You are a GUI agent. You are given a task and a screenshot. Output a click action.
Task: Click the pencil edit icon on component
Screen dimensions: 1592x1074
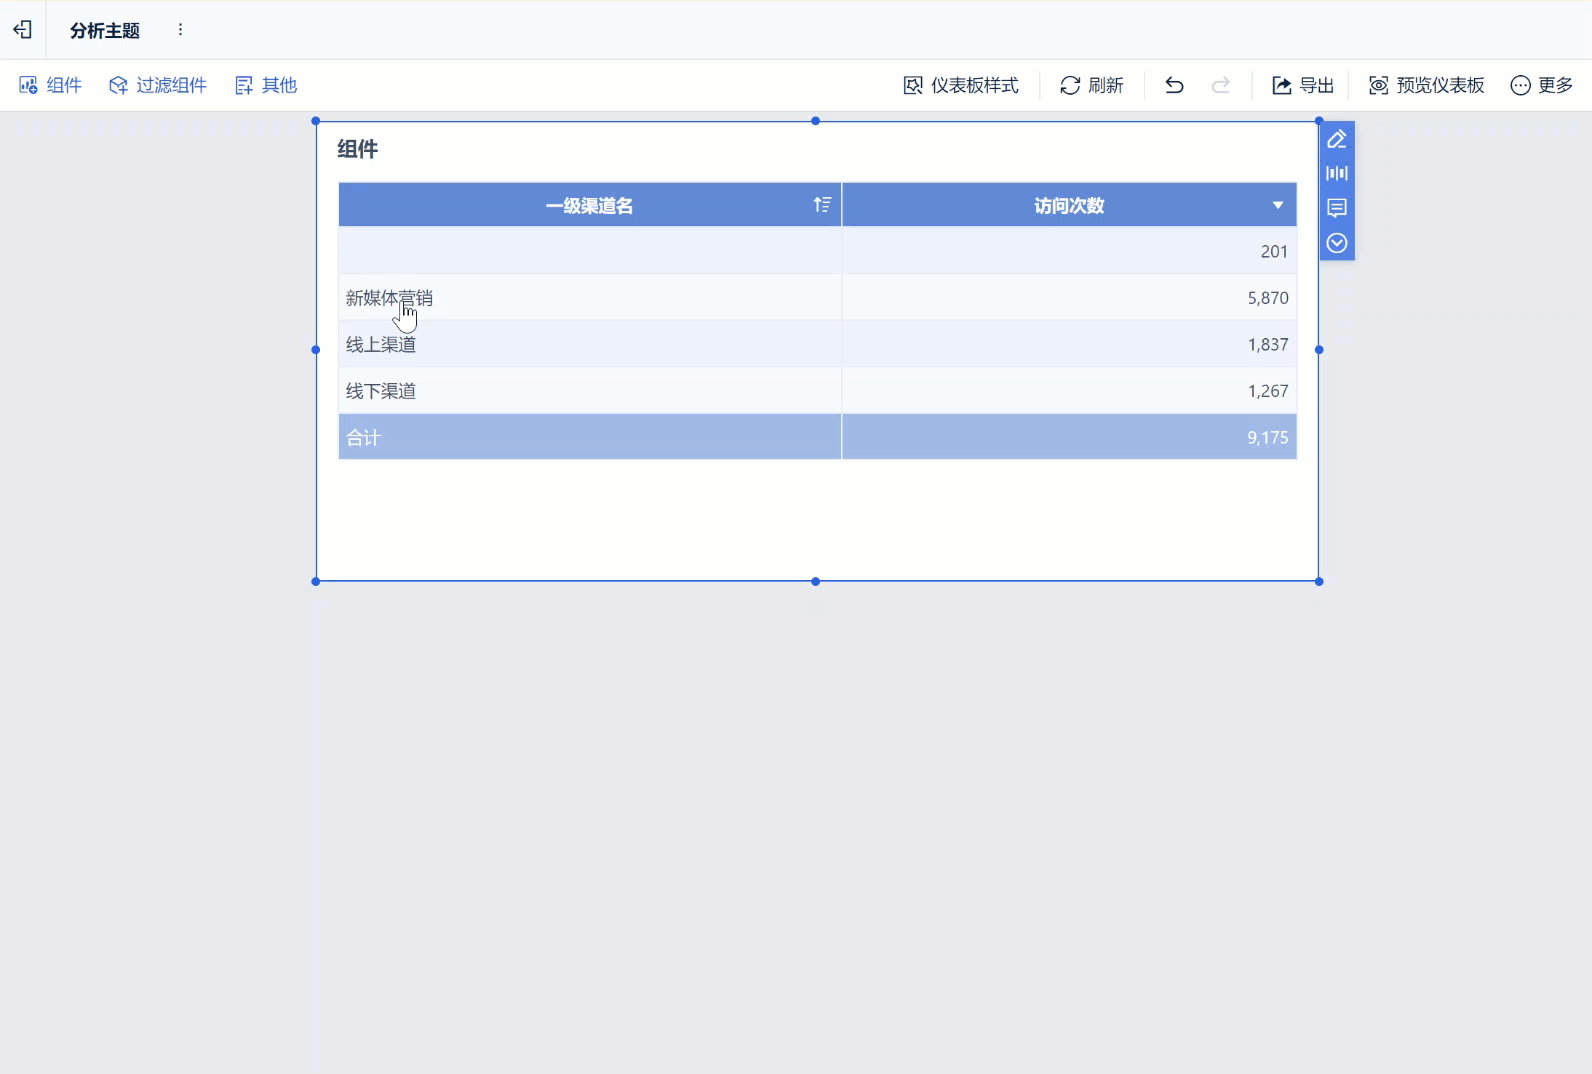point(1337,139)
